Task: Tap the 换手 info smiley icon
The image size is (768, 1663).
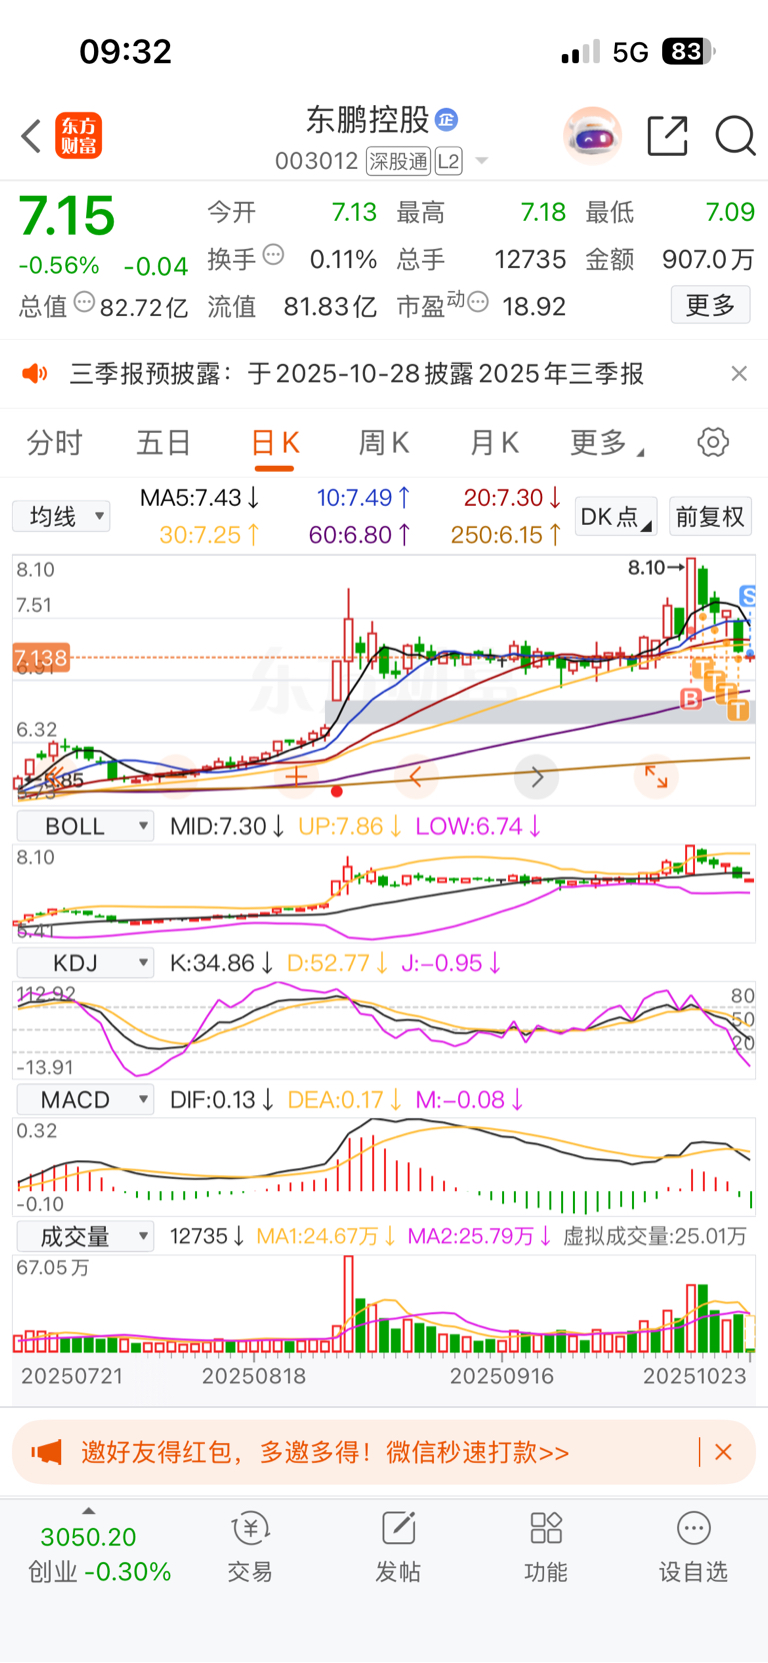Action: coord(273,256)
